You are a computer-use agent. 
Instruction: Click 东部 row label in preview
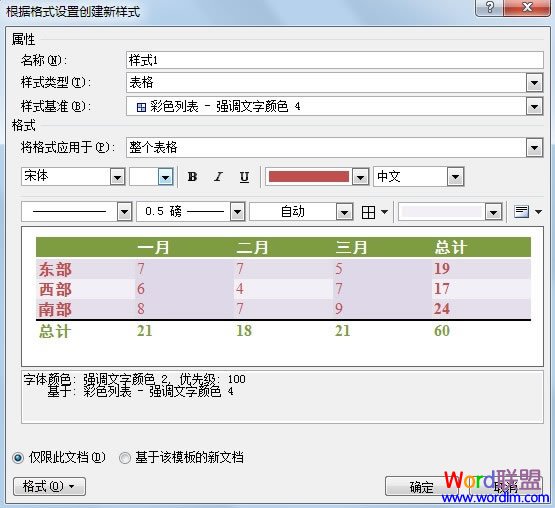55,269
